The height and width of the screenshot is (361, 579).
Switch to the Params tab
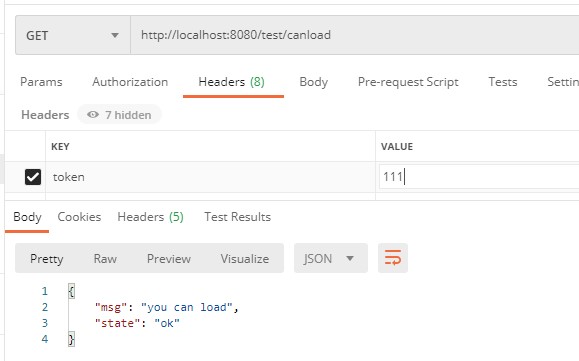[41, 82]
